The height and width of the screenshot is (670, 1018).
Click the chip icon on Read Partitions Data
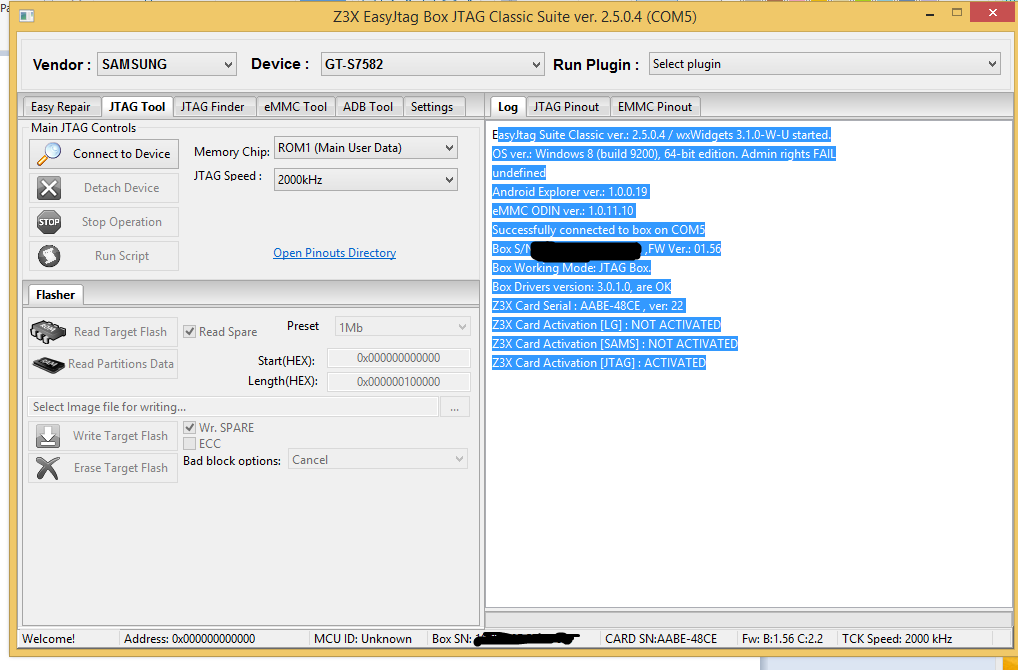[49, 364]
